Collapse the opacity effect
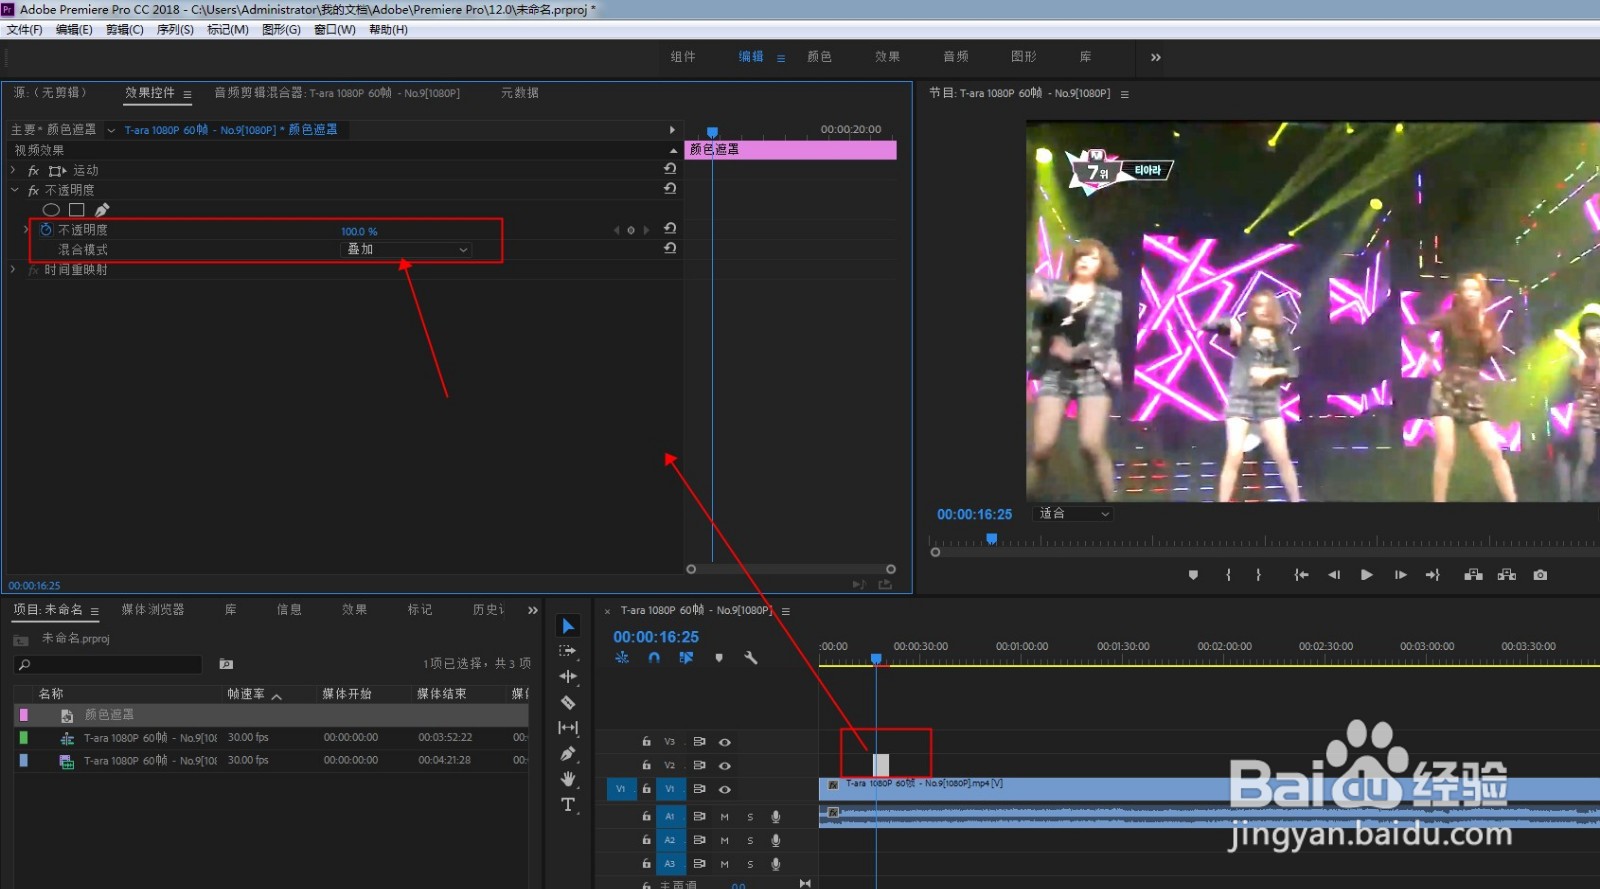This screenshot has width=1600, height=889. click(x=14, y=190)
